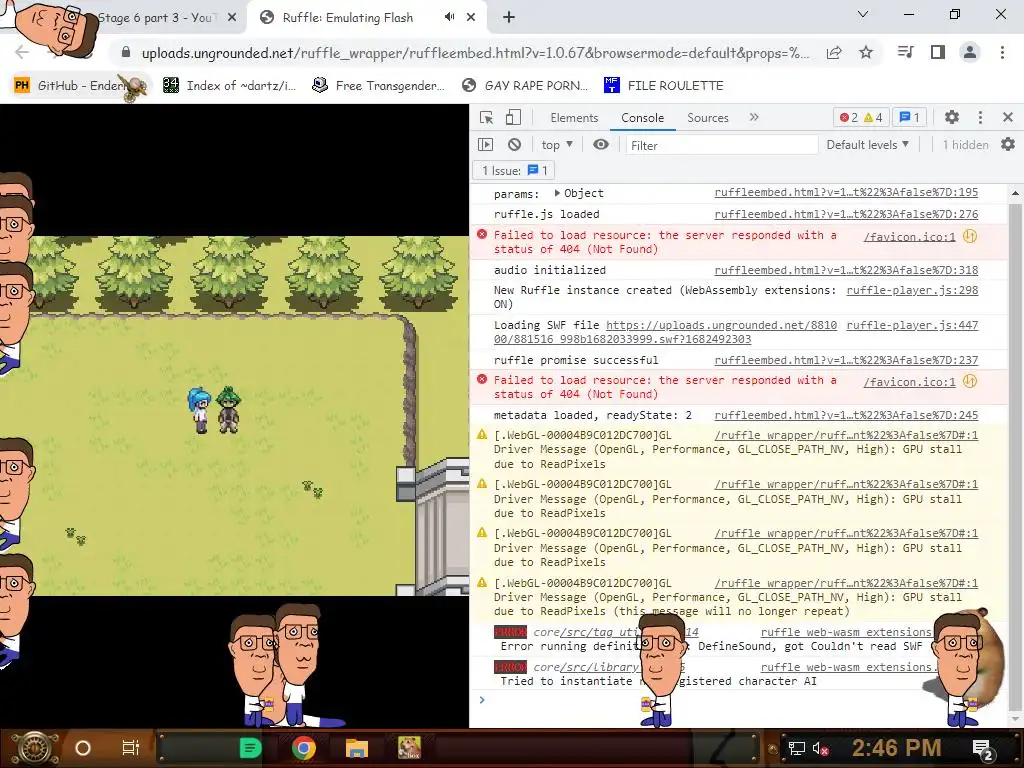Close the Ruffle: Emulating Flash tab
Screen dimensions: 1024x768
pyautogui.click(x=471, y=18)
